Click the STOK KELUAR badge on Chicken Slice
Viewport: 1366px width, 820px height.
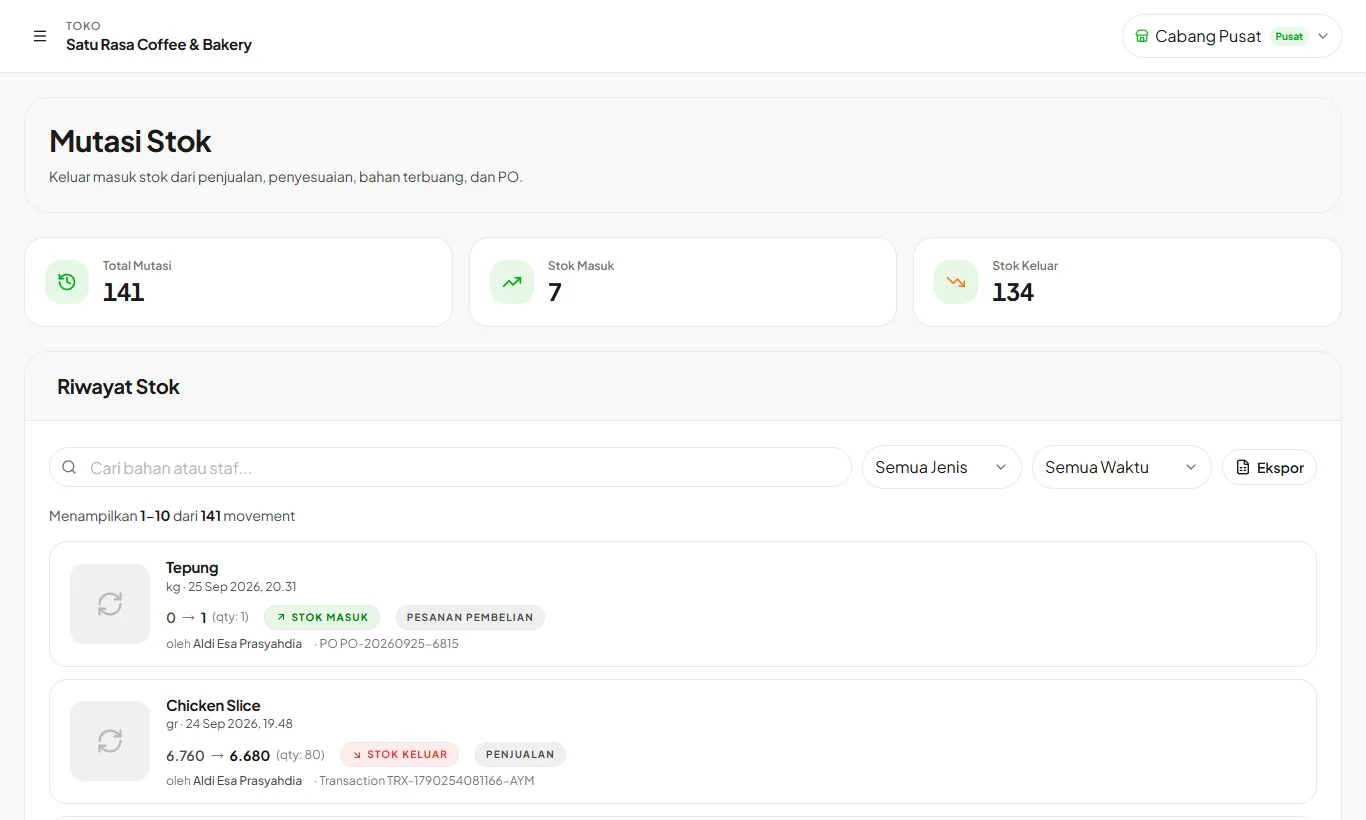point(400,754)
